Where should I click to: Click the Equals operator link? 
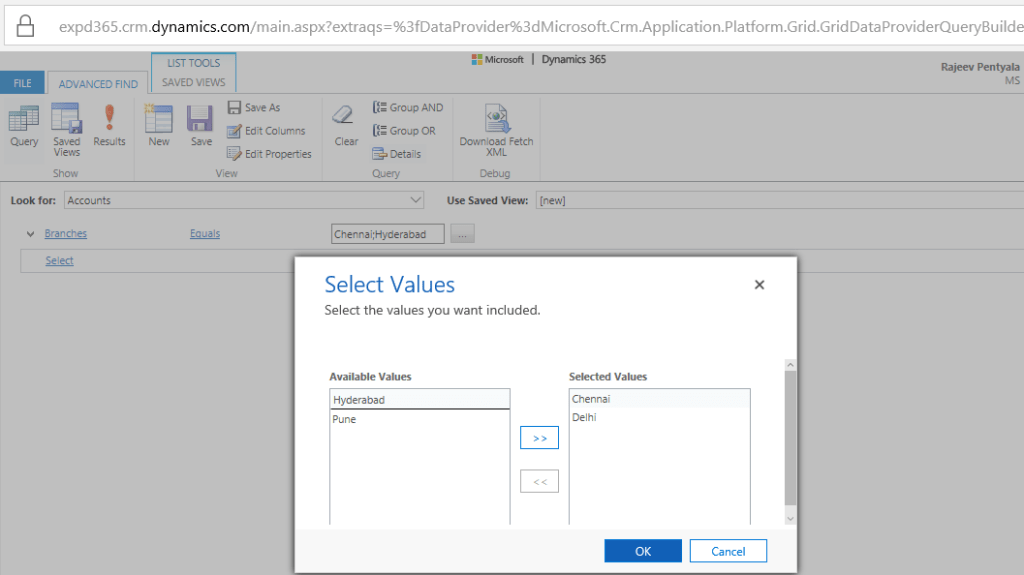(x=205, y=233)
